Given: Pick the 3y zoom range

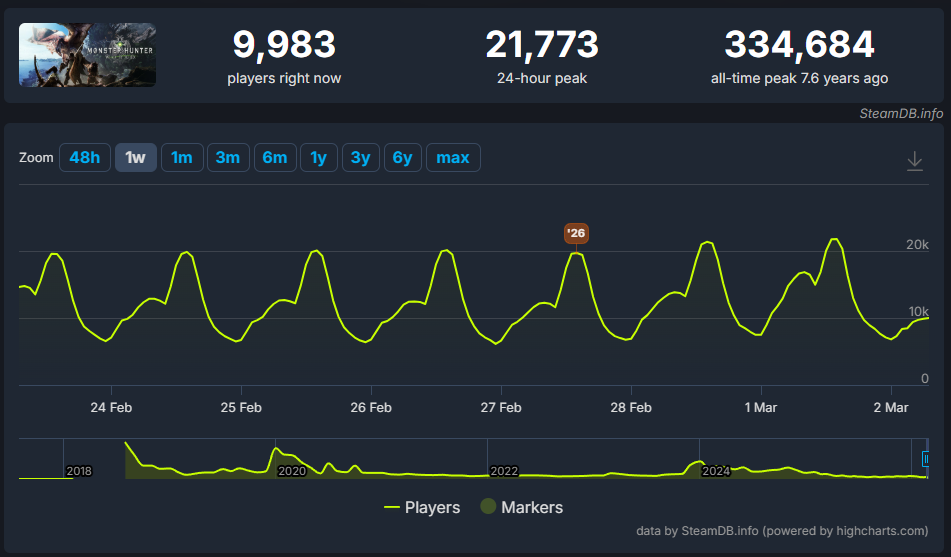Looking at the screenshot, I should tap(360, 158).
